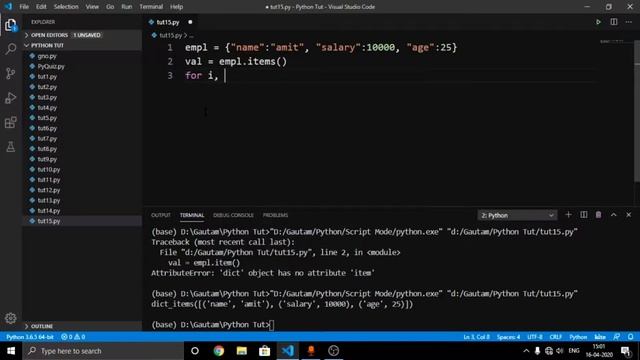Screen dimensions: 640x360
Task: Click the Ln, Col cursor position indicator
Action: tap(476, 337)
